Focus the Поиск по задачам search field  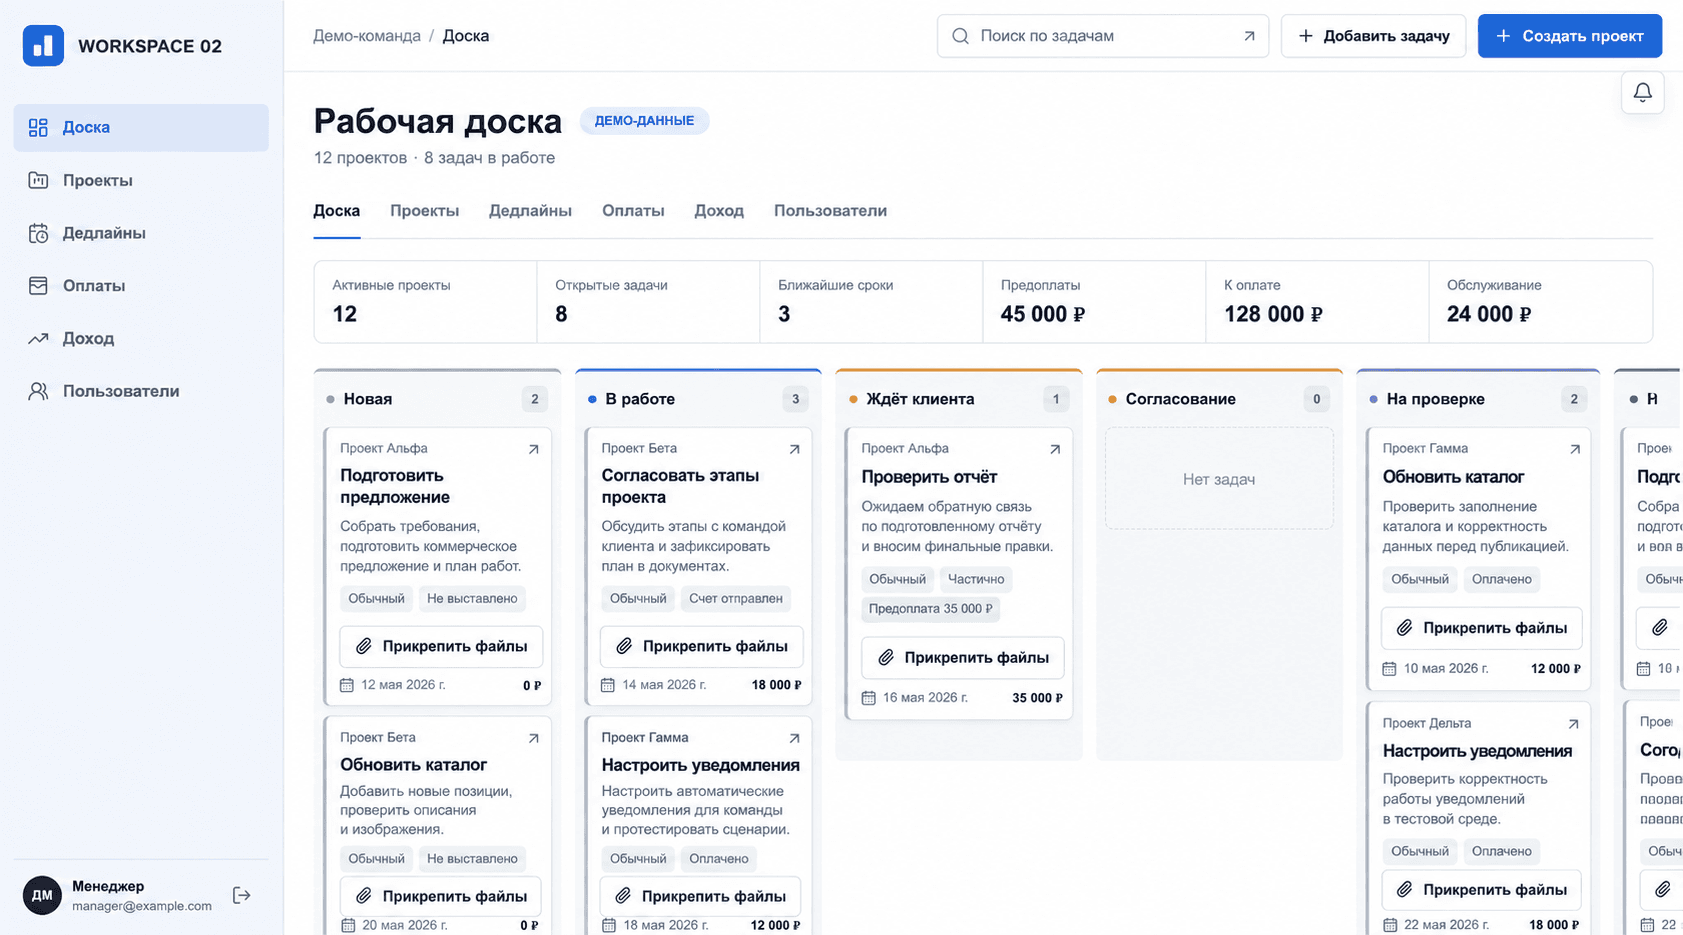[x=1103, y=36]
